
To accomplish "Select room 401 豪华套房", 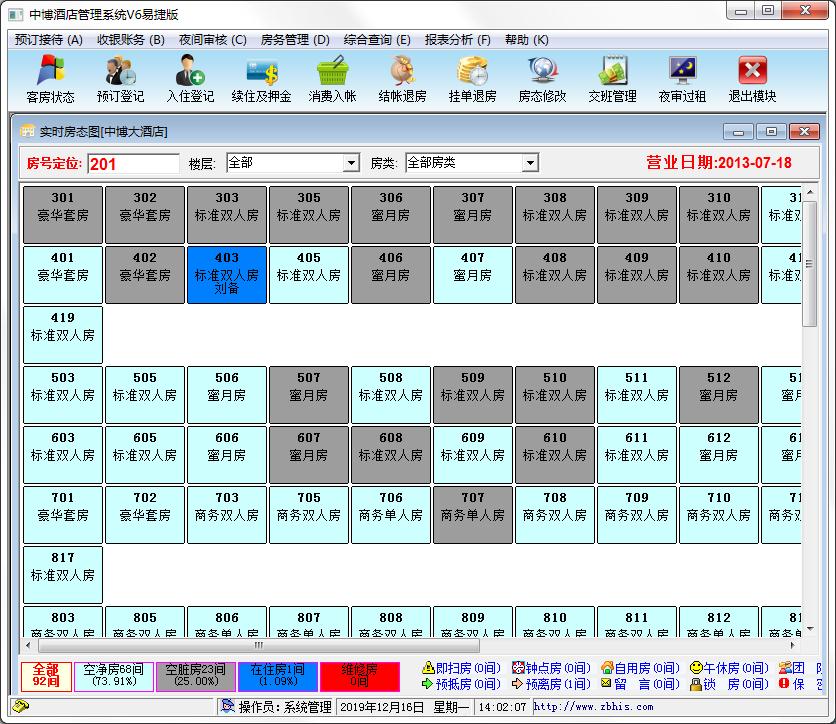I will click(x=63, y=275).
